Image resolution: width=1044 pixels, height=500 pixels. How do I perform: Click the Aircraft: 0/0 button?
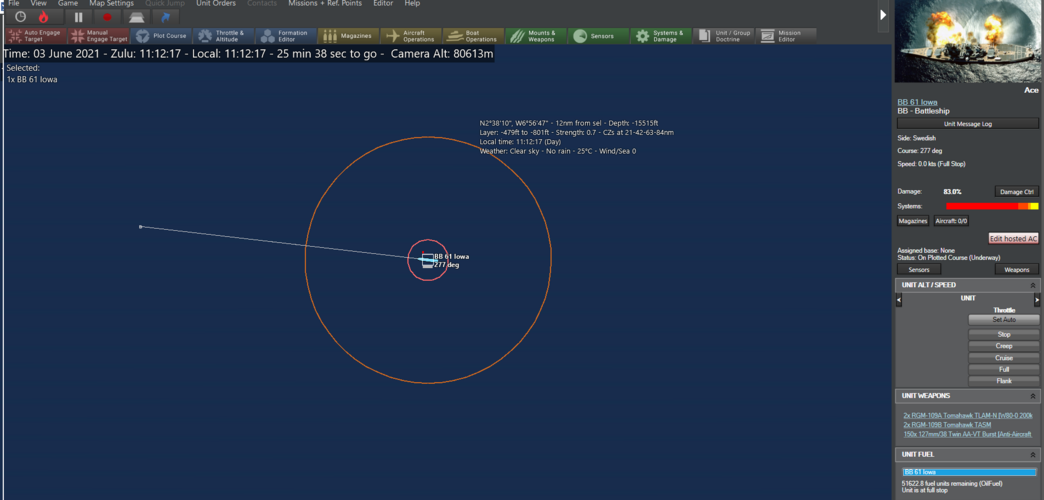click(x=951, y=221)
